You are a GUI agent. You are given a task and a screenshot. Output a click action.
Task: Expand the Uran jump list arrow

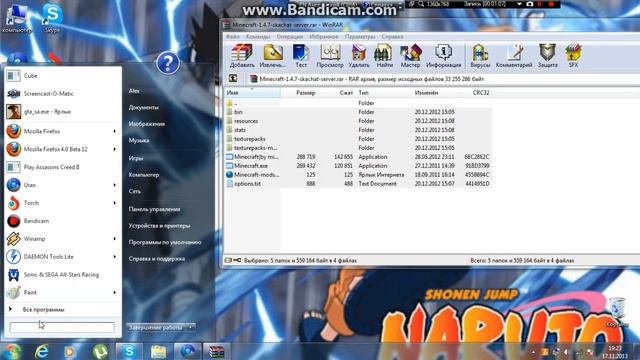coord(114,185)
